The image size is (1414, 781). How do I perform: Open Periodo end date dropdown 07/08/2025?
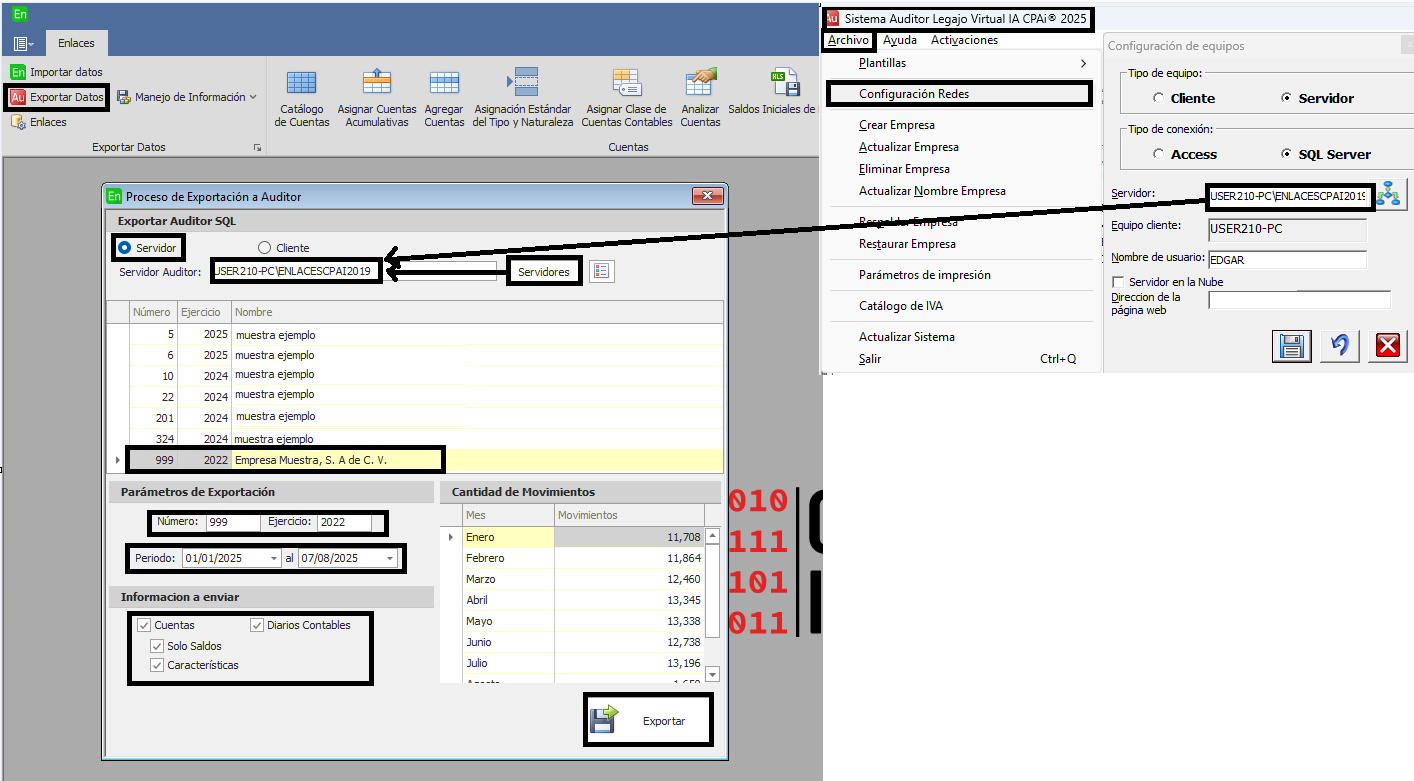pos(389,558)
